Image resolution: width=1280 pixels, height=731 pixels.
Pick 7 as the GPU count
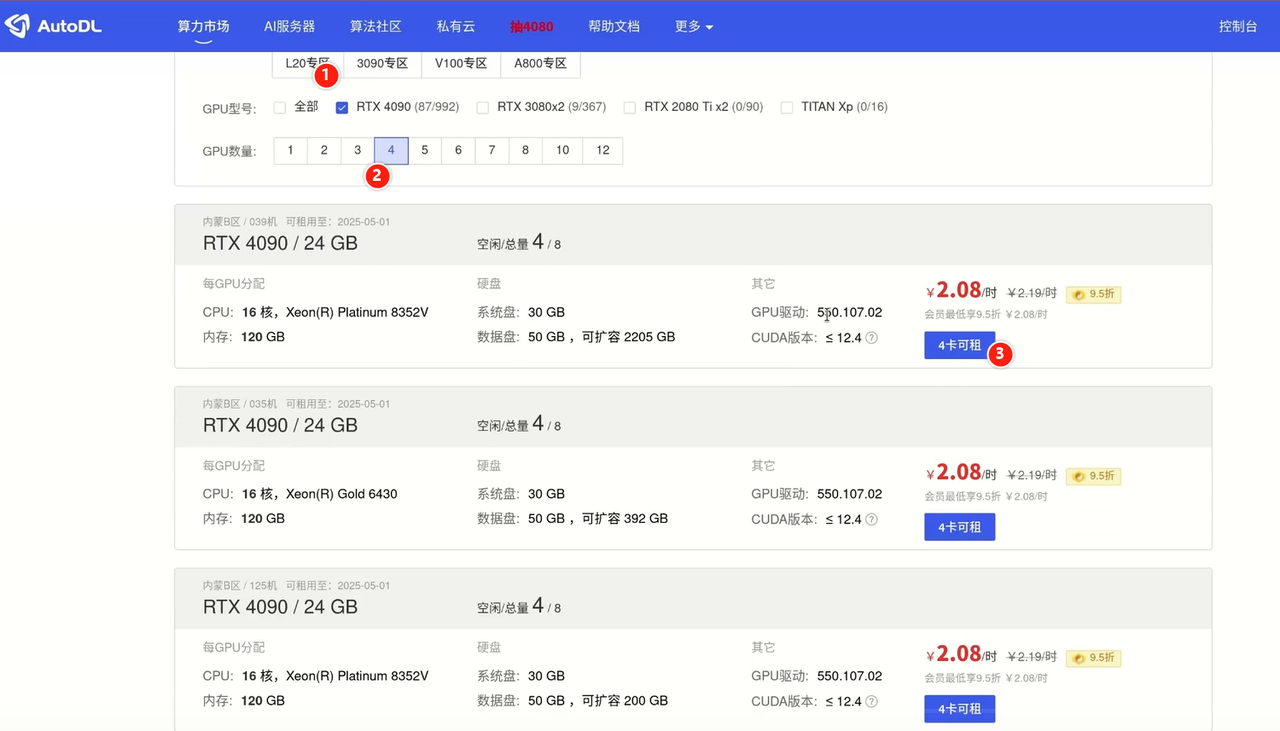point(492,151)
